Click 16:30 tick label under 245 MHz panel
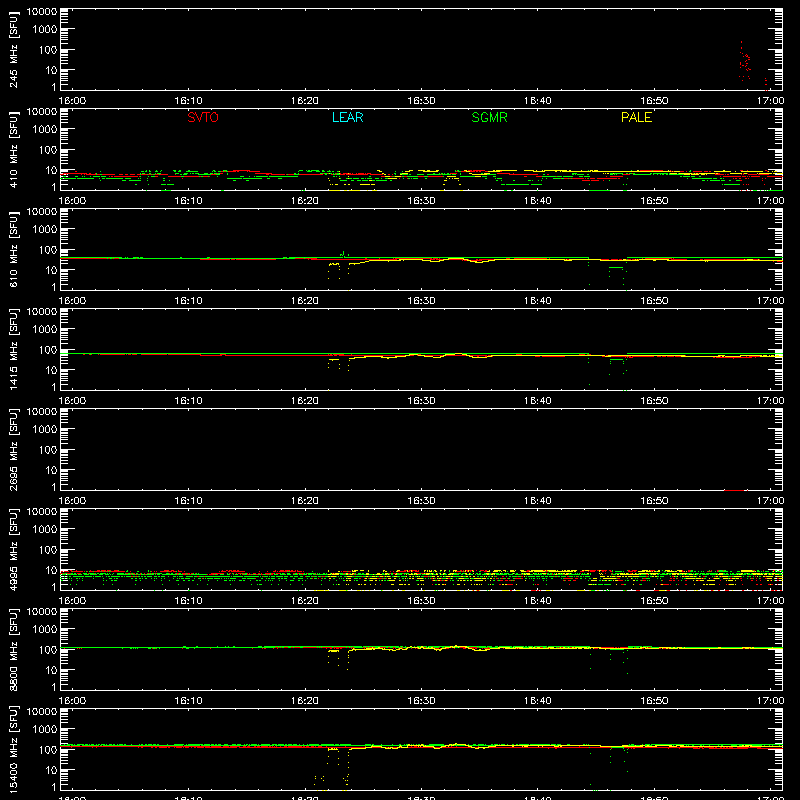This screenshot has width=800, height=800. pos(421,101)
